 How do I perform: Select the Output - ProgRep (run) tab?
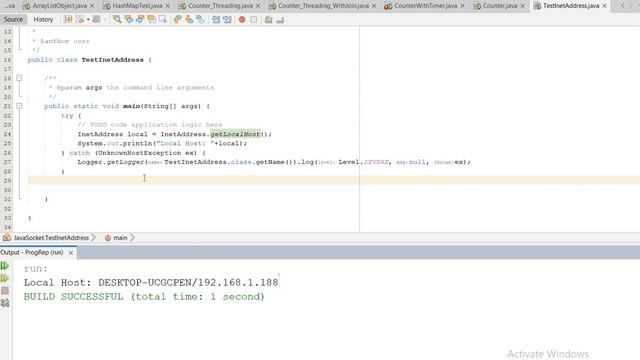click(32, 253)
